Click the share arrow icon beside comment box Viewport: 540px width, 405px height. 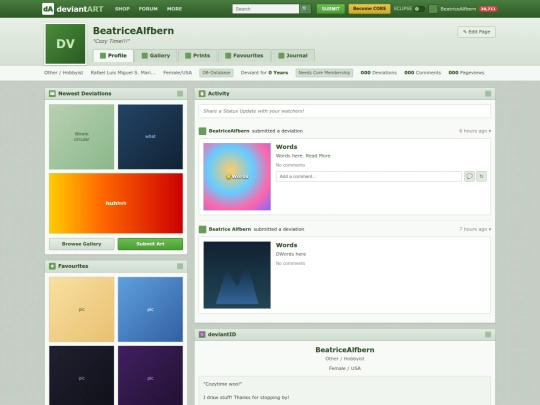[x=481, y=176]
